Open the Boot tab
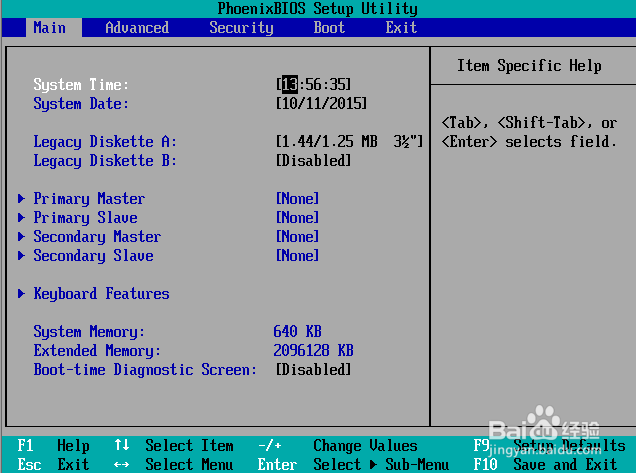Viewport: 636px width, 473px height. click(329, 28)
